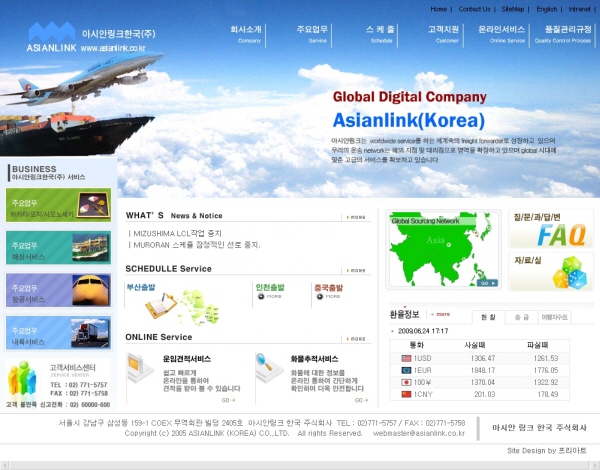The height and width of the screenshot is (470, 600).
Task: Click the 고객서비스센터 heading
Action: coord(72,367)
